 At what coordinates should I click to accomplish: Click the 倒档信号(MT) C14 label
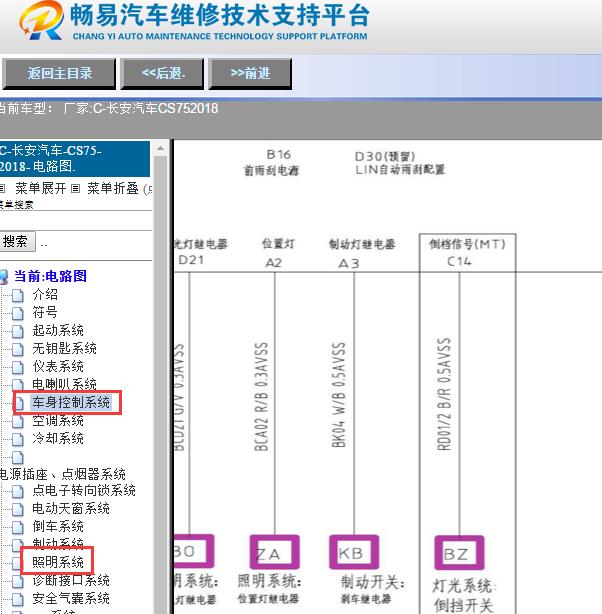(x=467, y=252)
